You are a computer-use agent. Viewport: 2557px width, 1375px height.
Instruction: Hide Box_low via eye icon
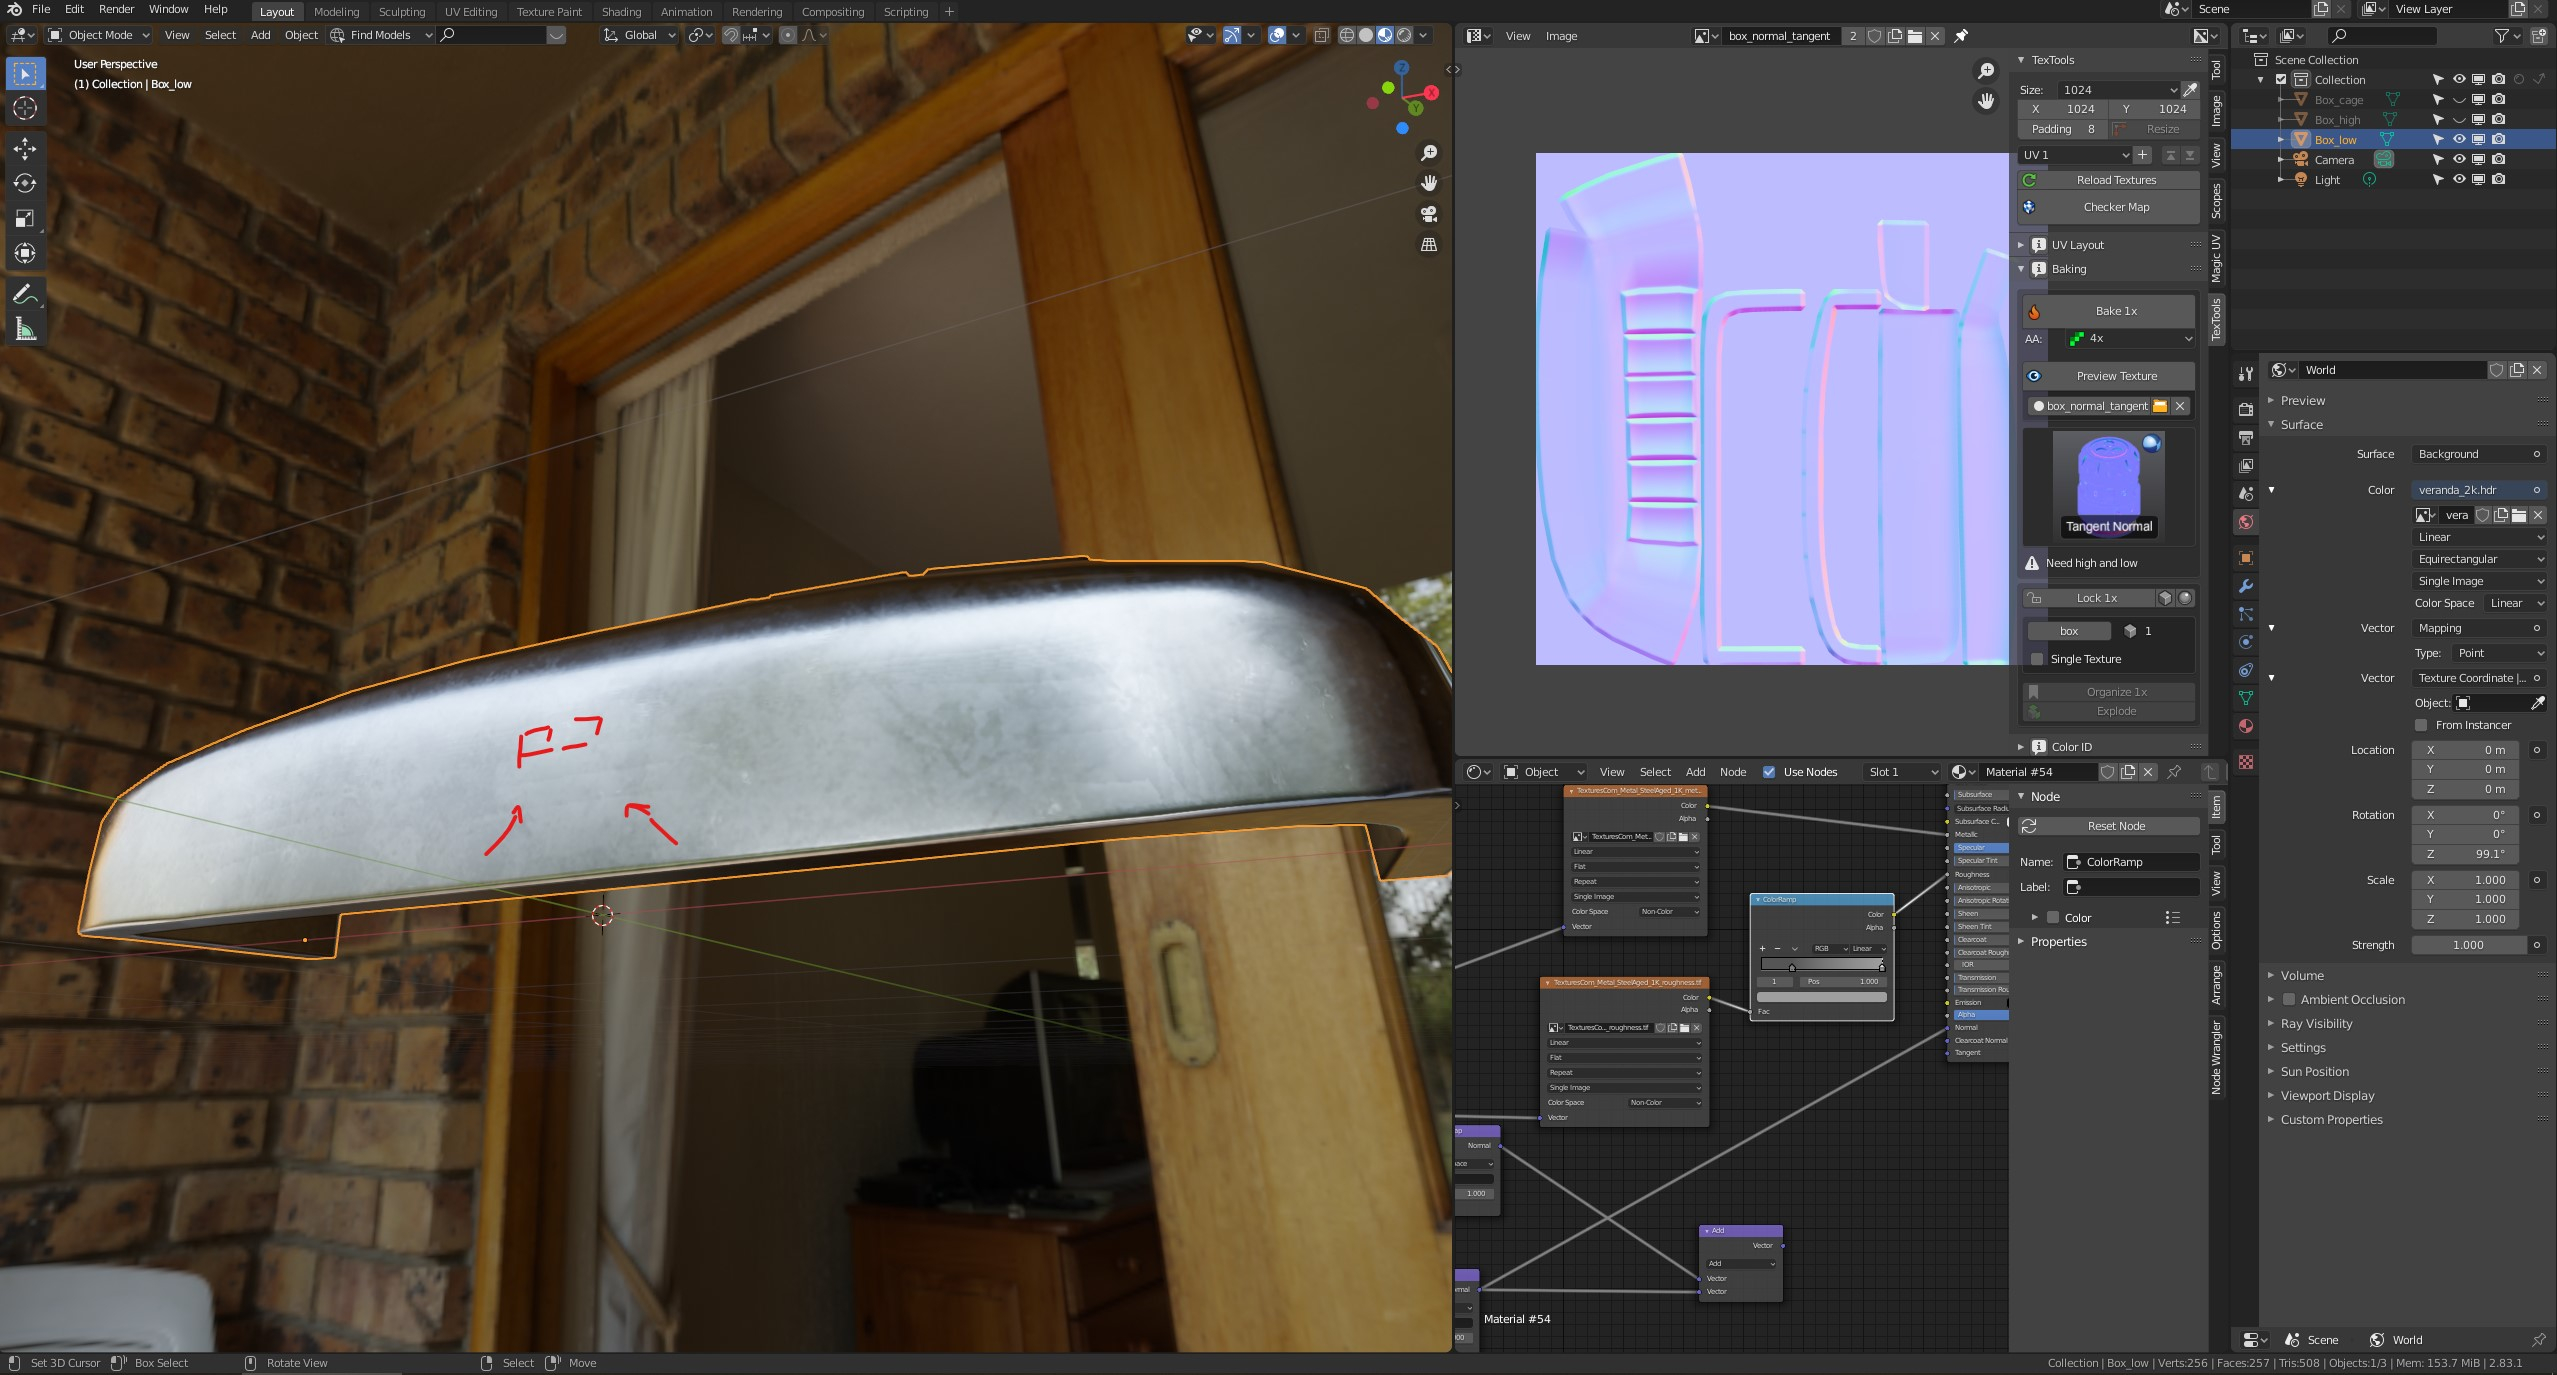coord(2459,140)
